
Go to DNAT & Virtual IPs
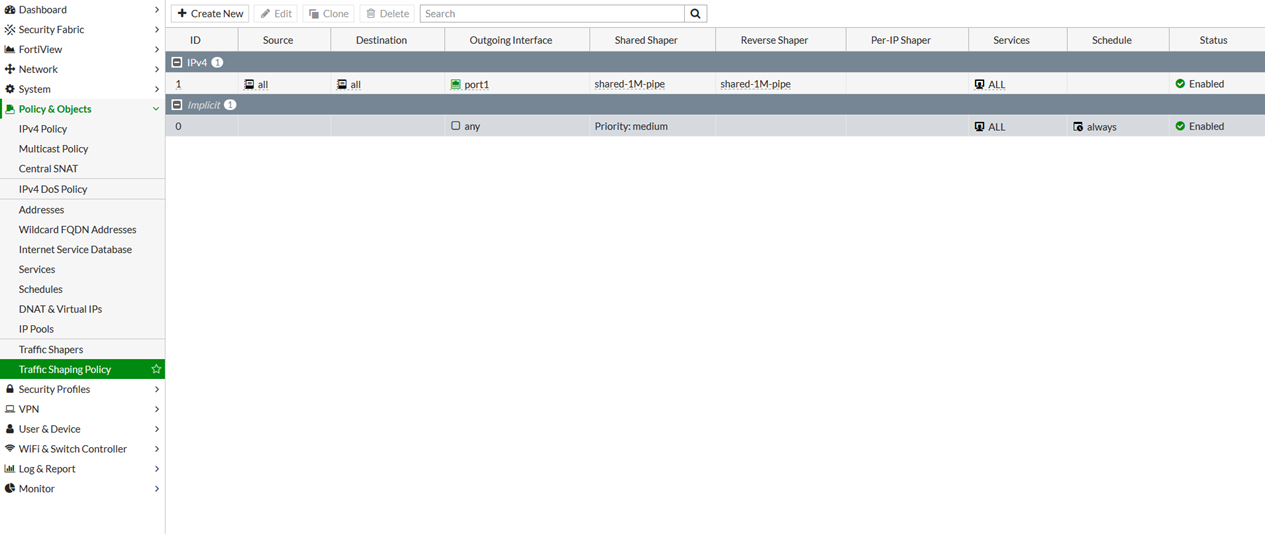click(60, 309)
